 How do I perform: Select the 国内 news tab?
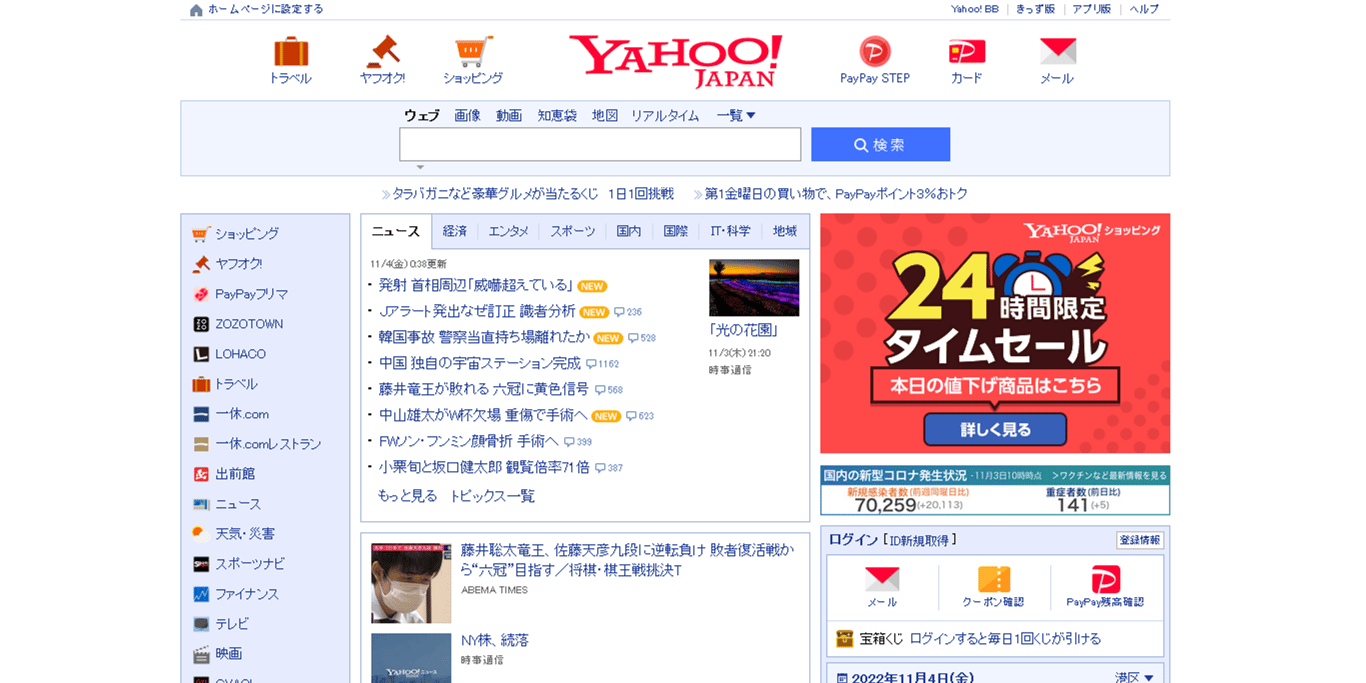coord(629,231)
